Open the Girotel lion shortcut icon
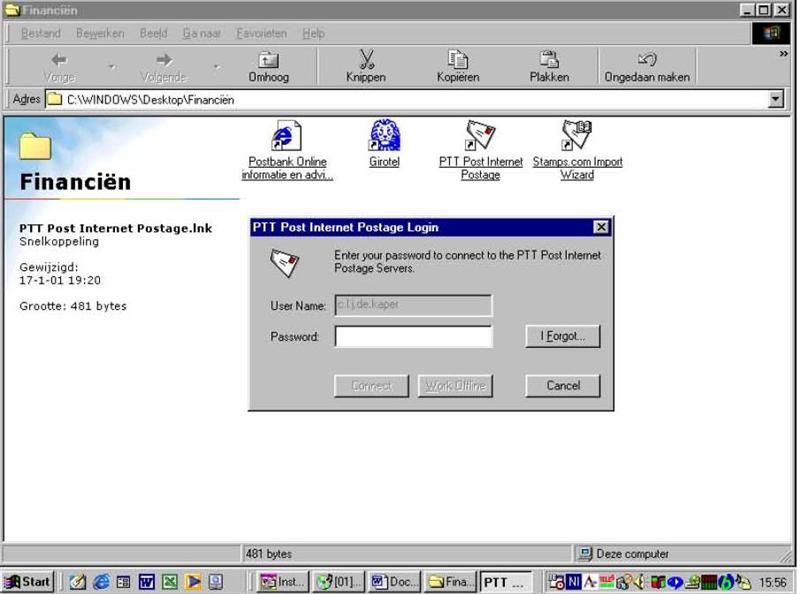The height and width of the screenshot is (594, 800). 384,135
